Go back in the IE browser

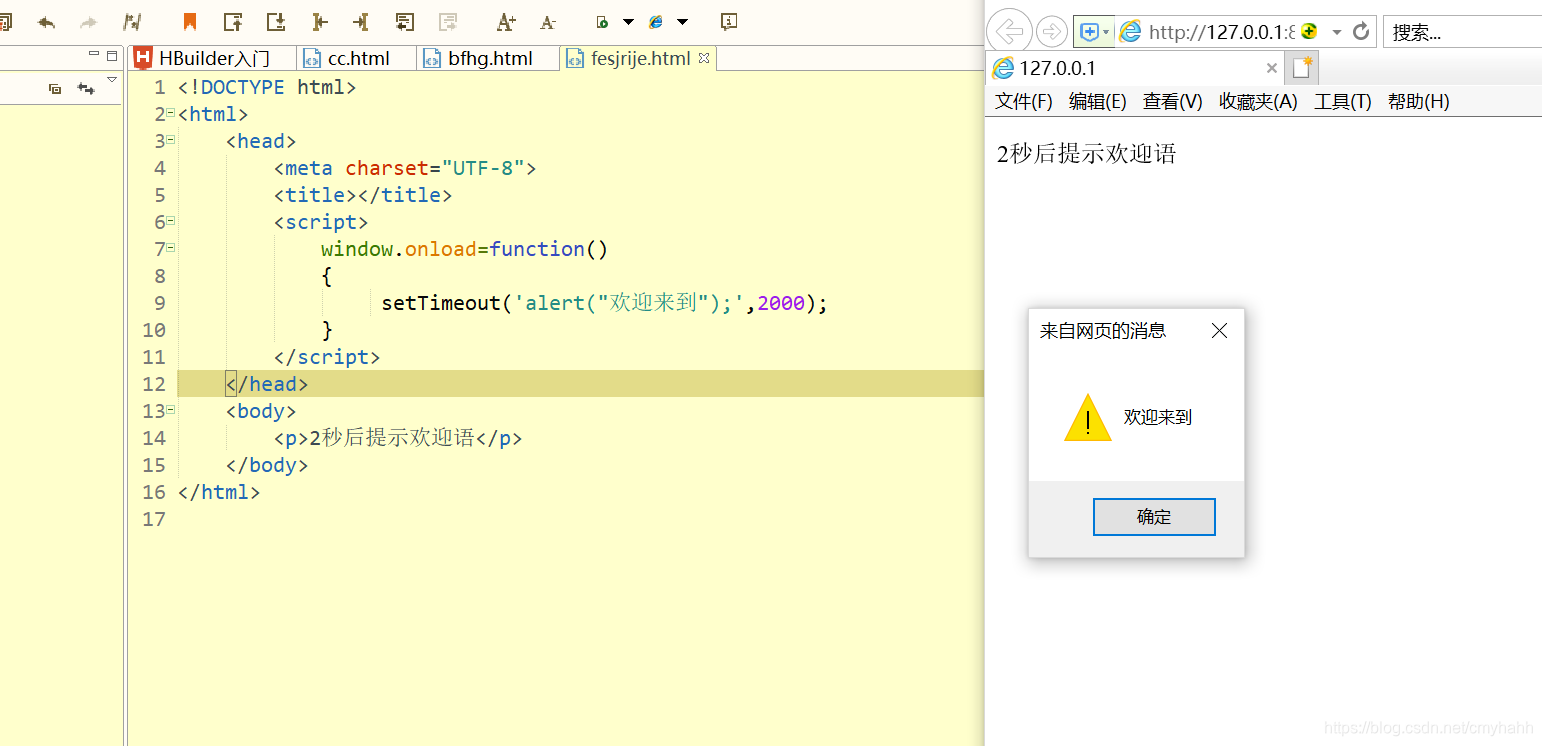tap(1011, 31)
